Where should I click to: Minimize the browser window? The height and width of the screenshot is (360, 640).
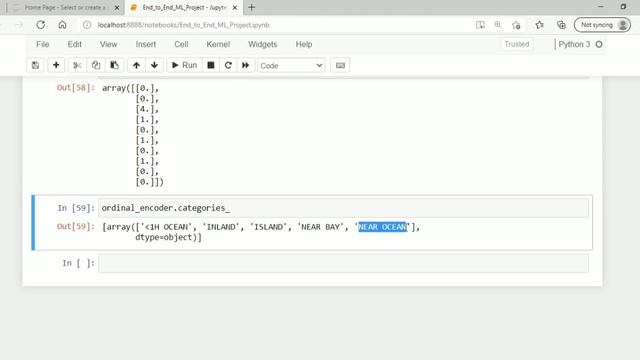pos(600,7)
